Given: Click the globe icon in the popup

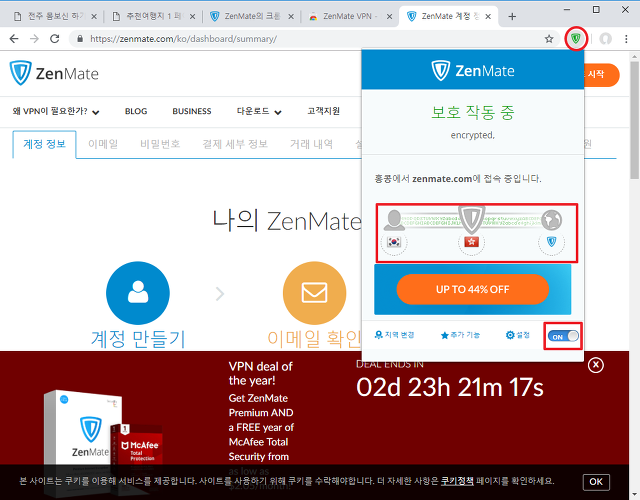Looking at the screenshot, I should pyautogui.click(x=551, y=220).
